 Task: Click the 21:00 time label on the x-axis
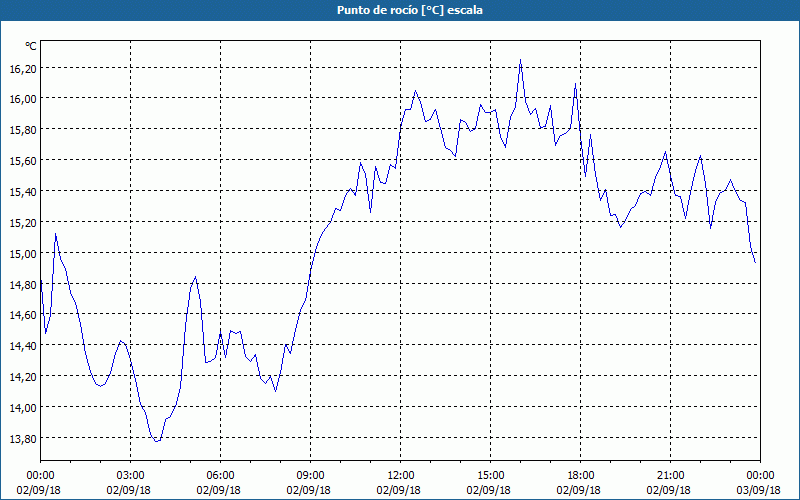(x=670, y=475)
